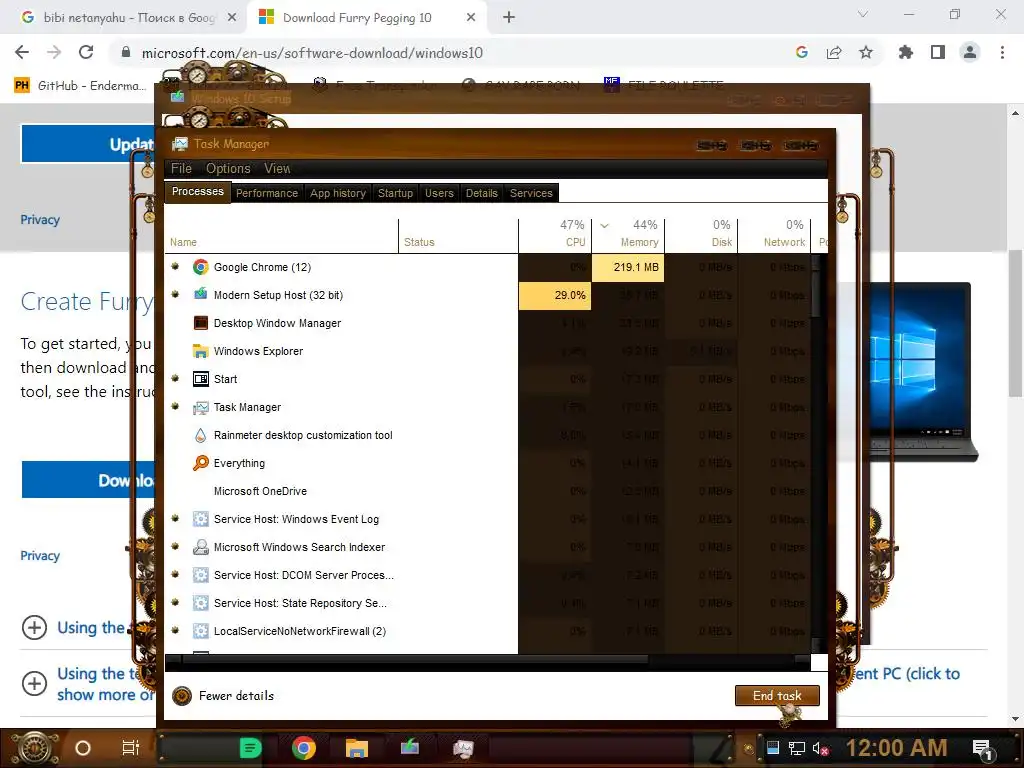Click the LocalServiceNoNetworkFirewall gear icon
This screenshot has width=1024, height=768.
(200, 631)
